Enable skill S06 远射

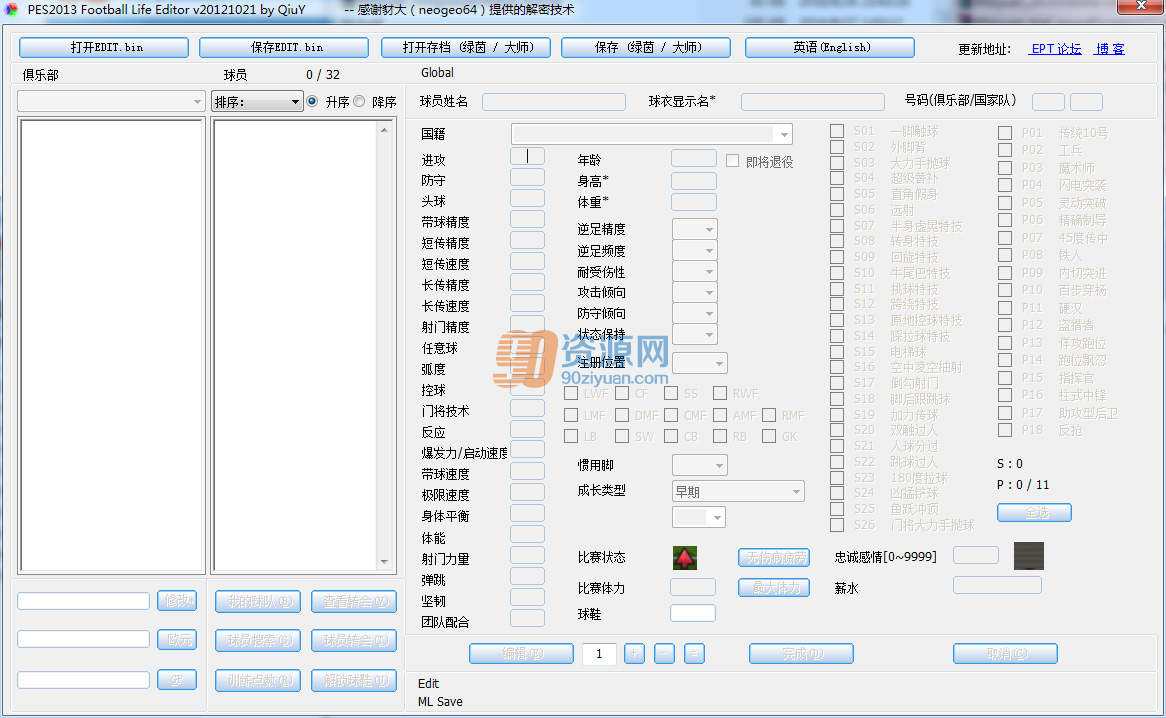[x=837, y=210]
